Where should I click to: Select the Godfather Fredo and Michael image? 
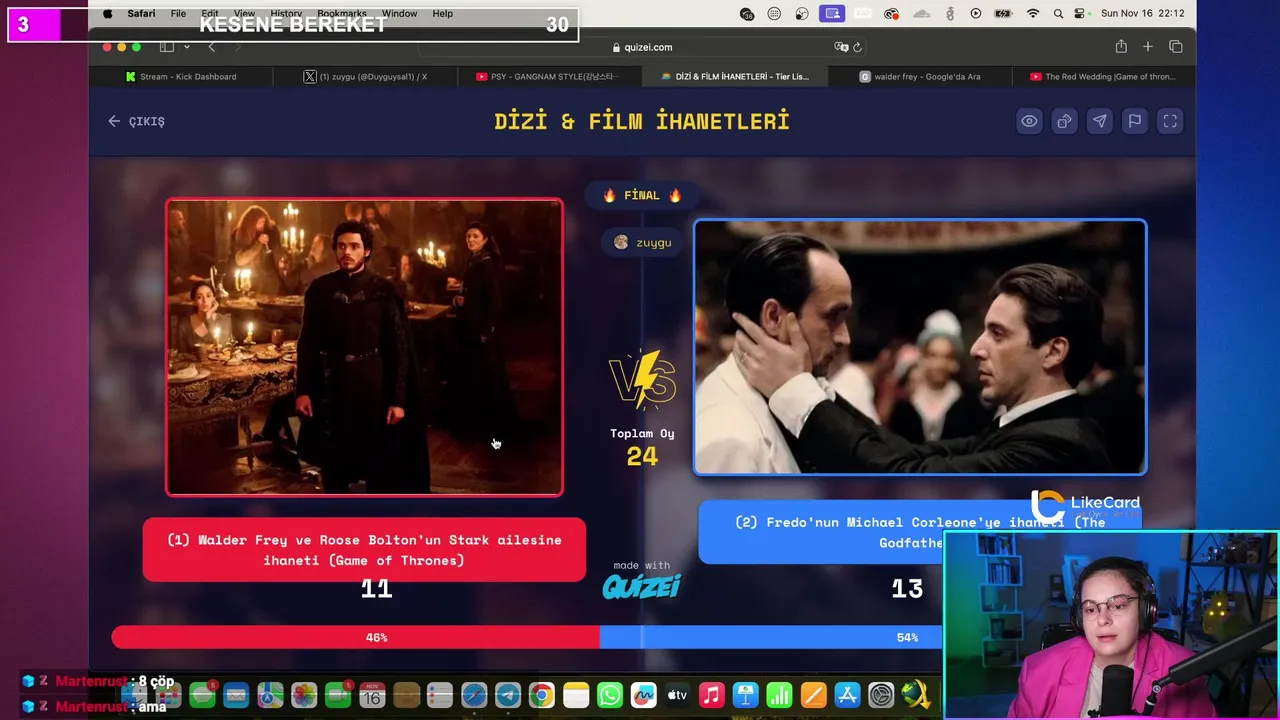coord(920,347)
